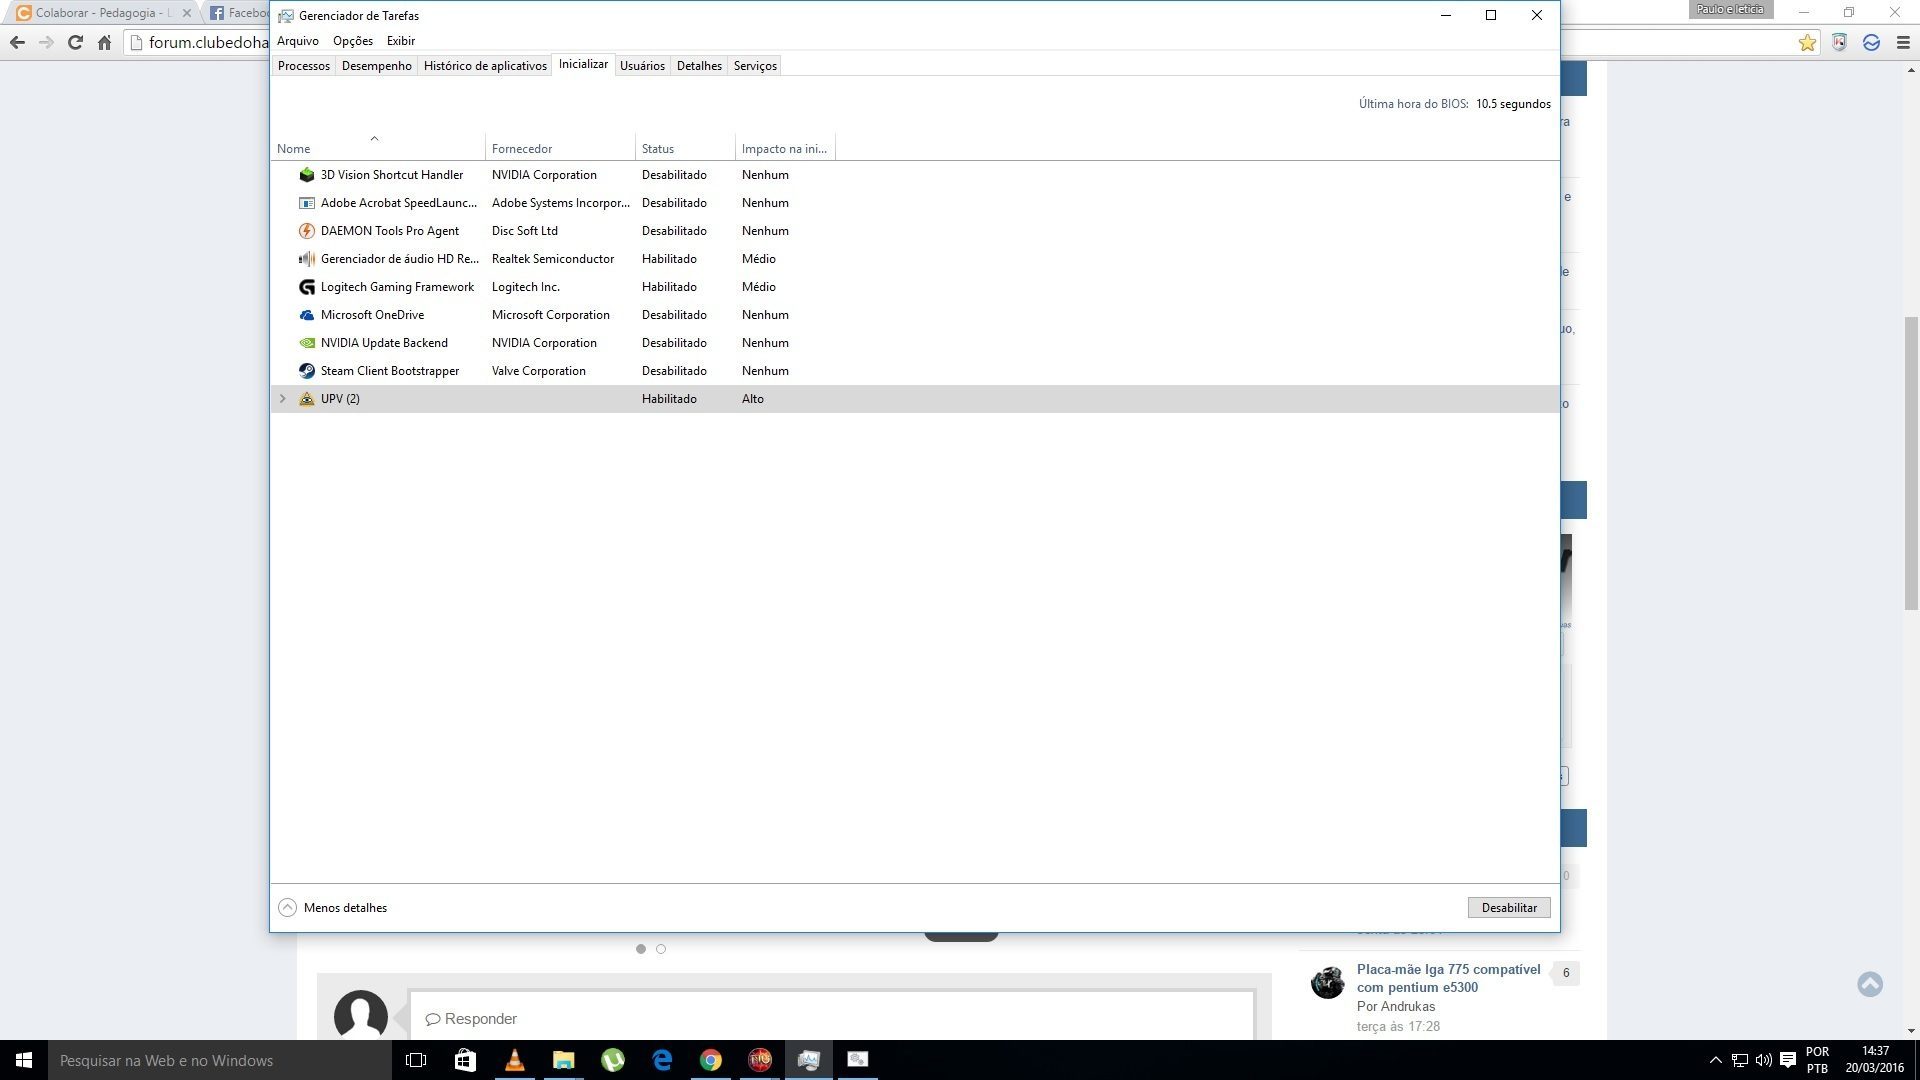This screenshot has width=1920, height=1080.
Task: Open the clock showing 14:37
Action: [x=1875, y=1060]
